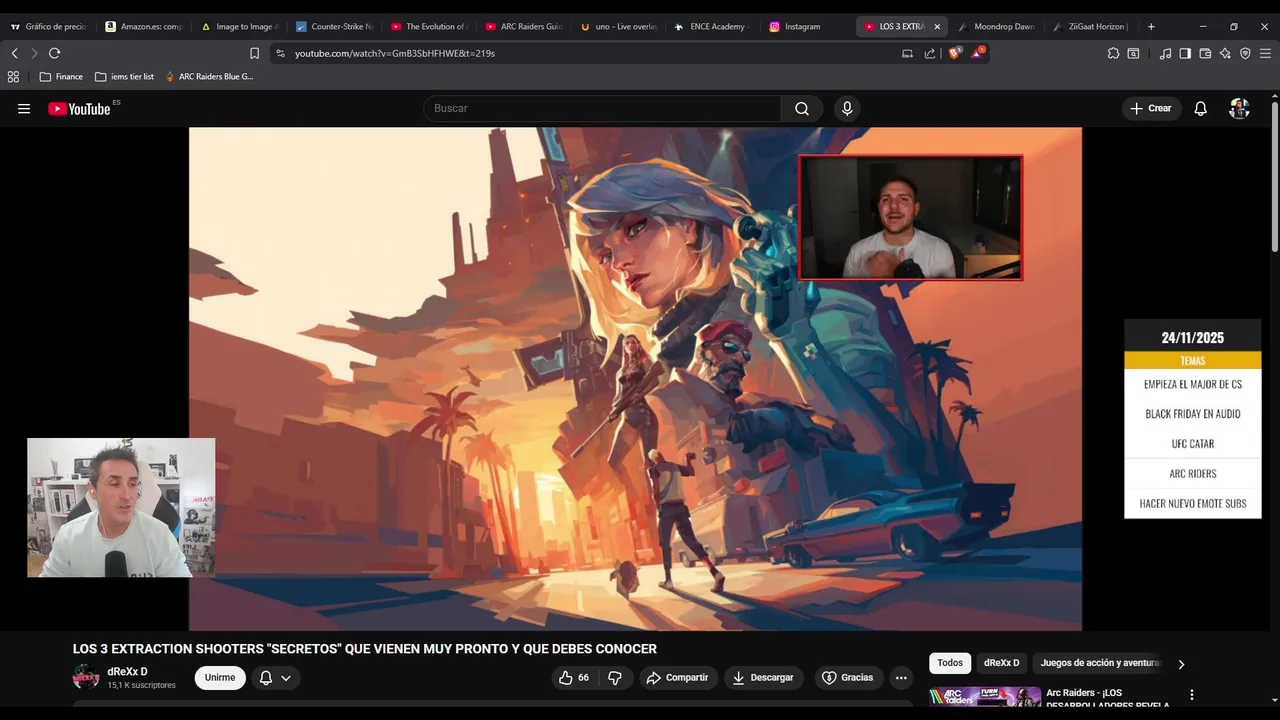Select the Todos filter chip
This screenshot has height=720, width=1280.
[950, 663]
